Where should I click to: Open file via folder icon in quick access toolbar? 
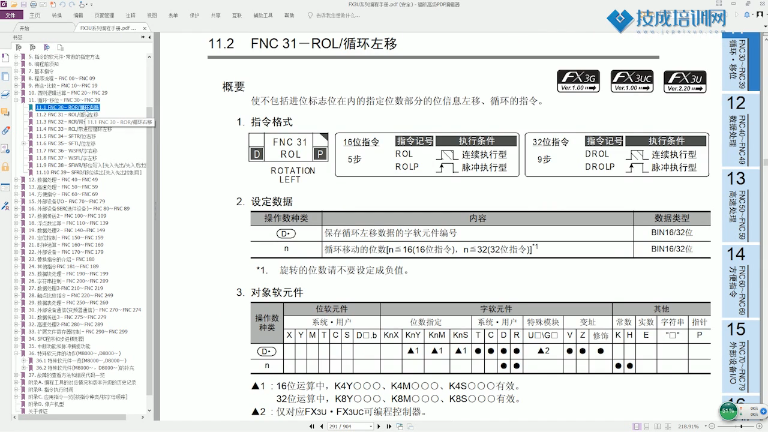click(14, 4)
